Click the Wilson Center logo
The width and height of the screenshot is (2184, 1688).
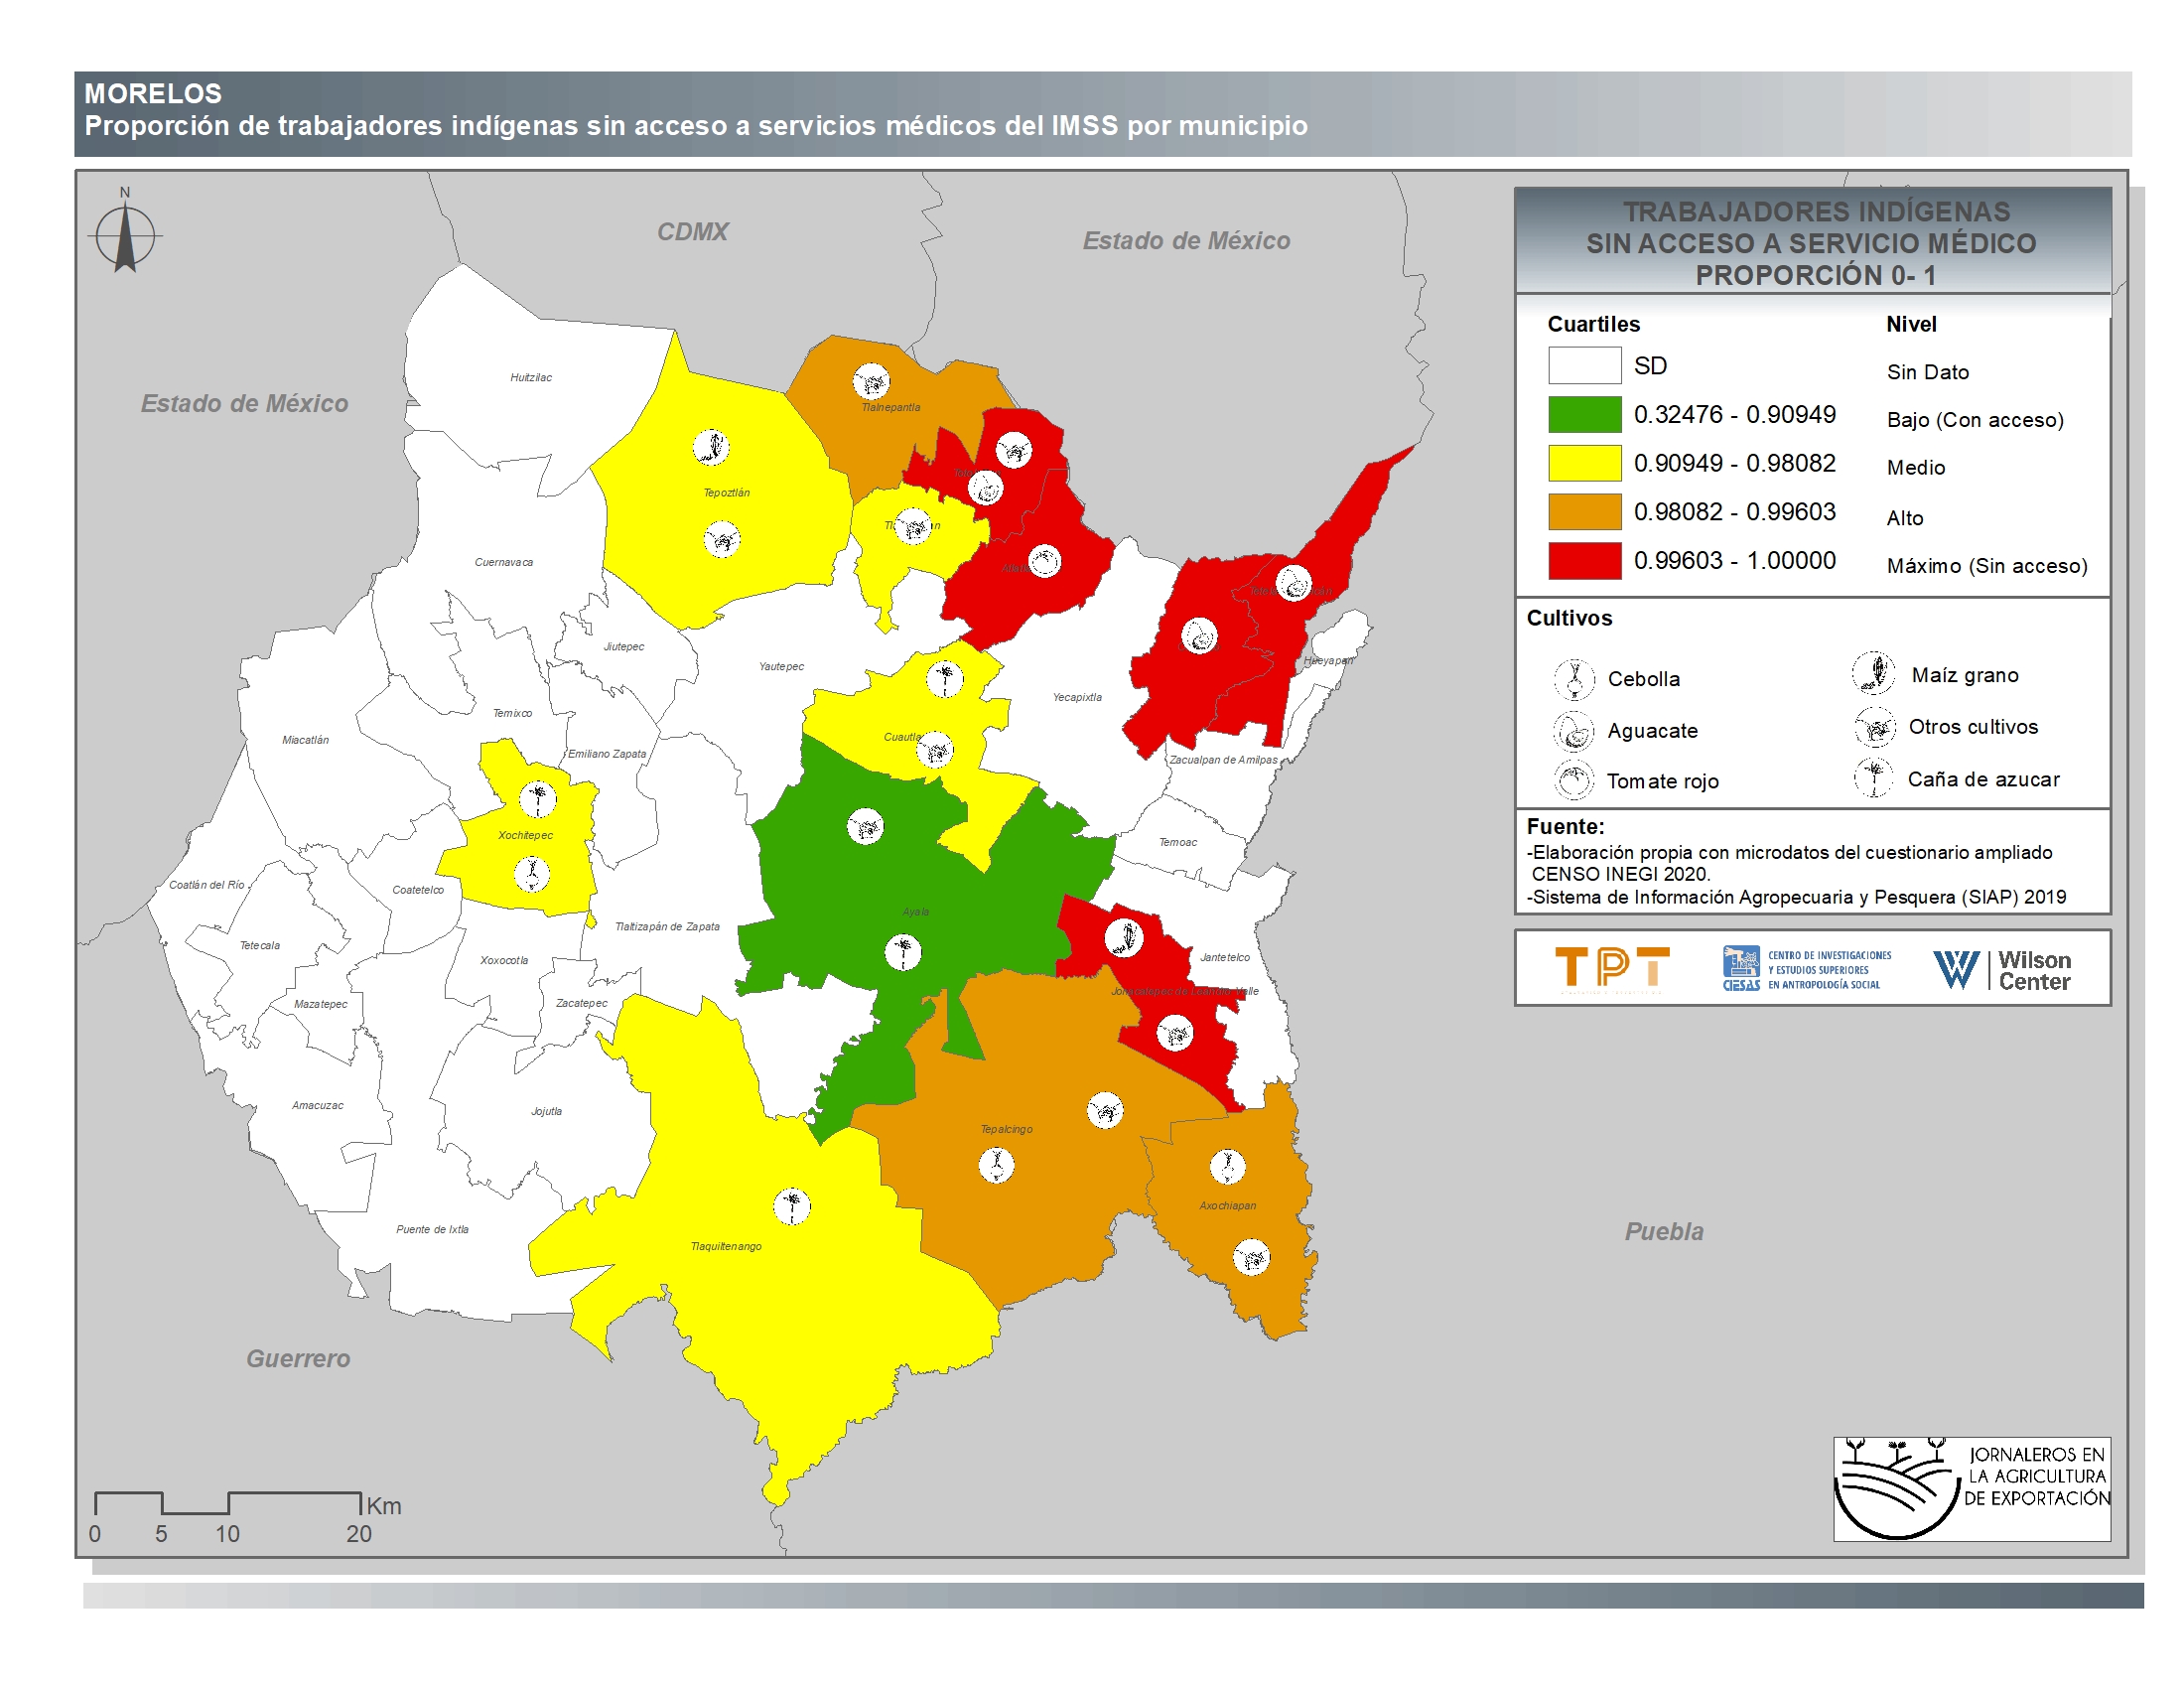pos(2001,969)
